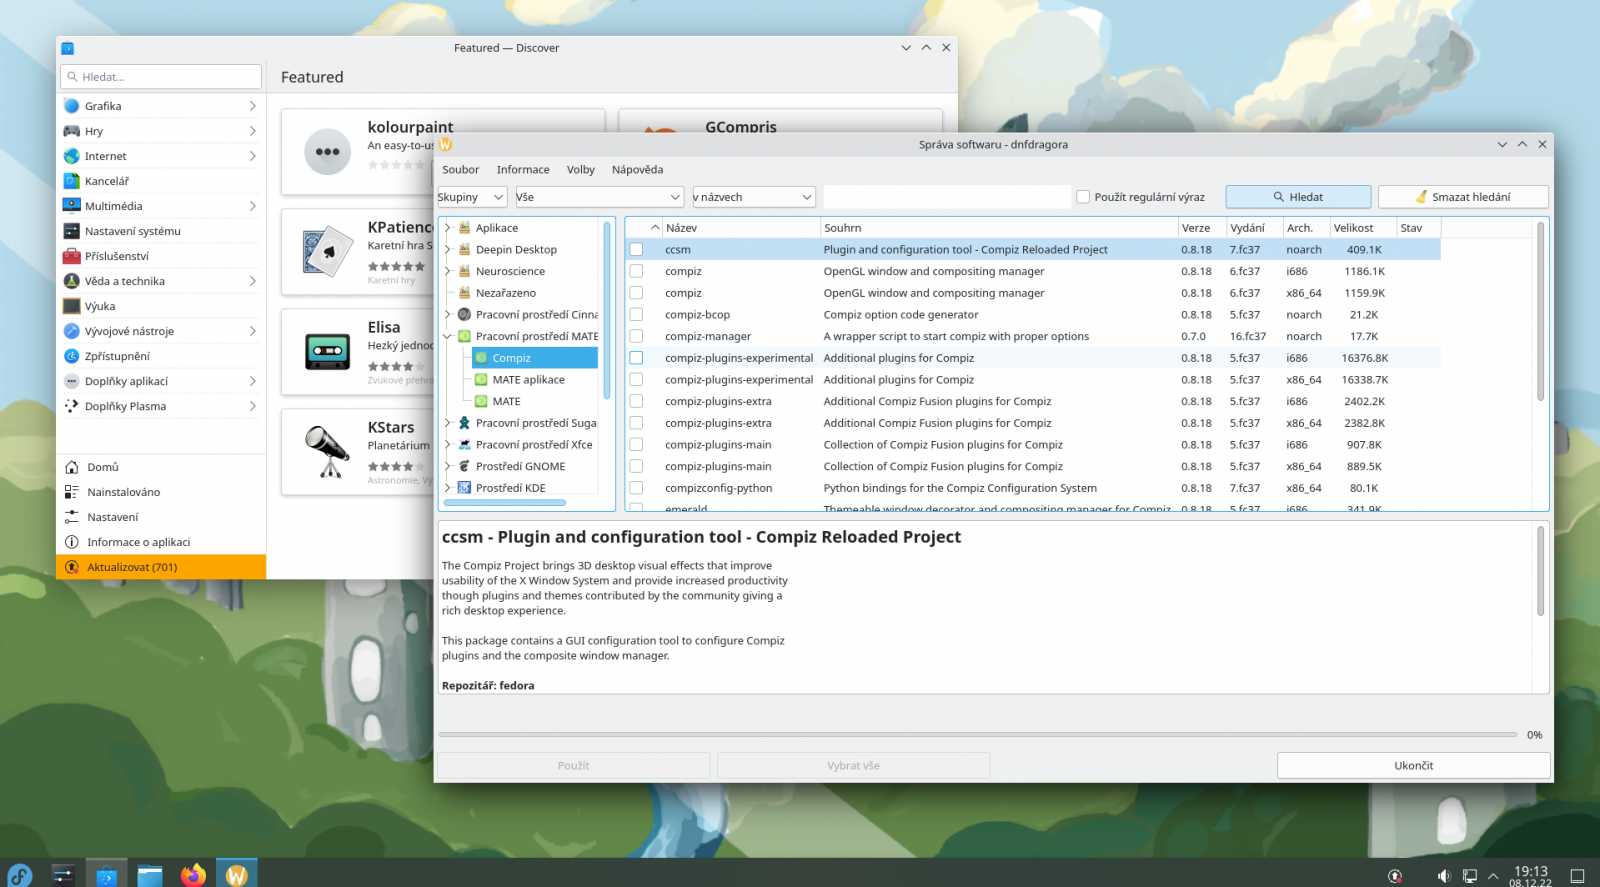
Task: Open the Volby menu
Action: 580,170
